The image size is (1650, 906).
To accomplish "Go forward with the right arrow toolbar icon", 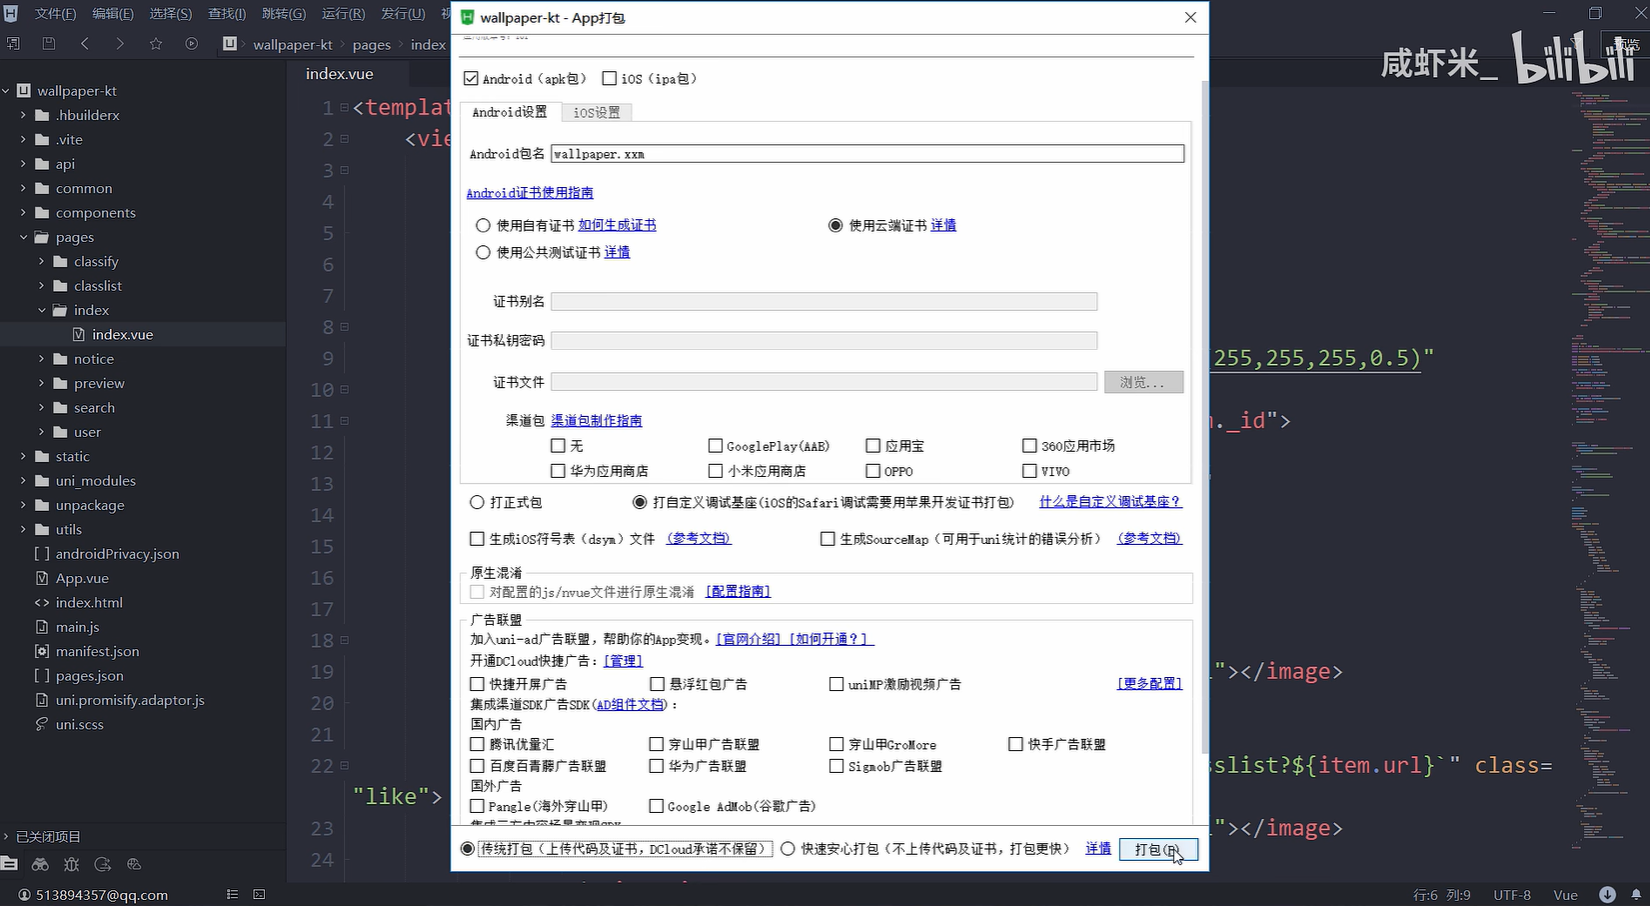I will (120, 44).
